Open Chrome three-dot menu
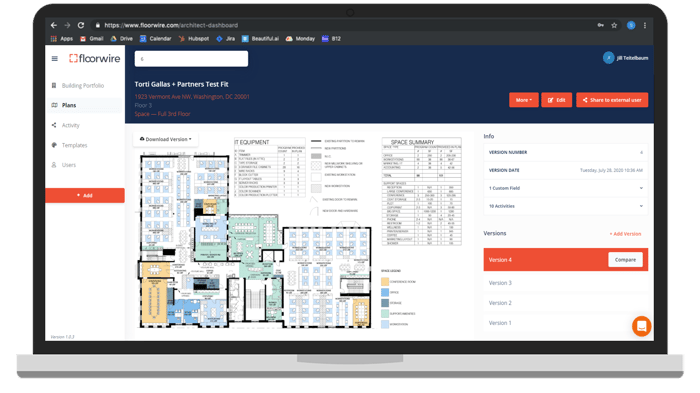The width and height of the screenshot is (700, 393). click(645, 25)
